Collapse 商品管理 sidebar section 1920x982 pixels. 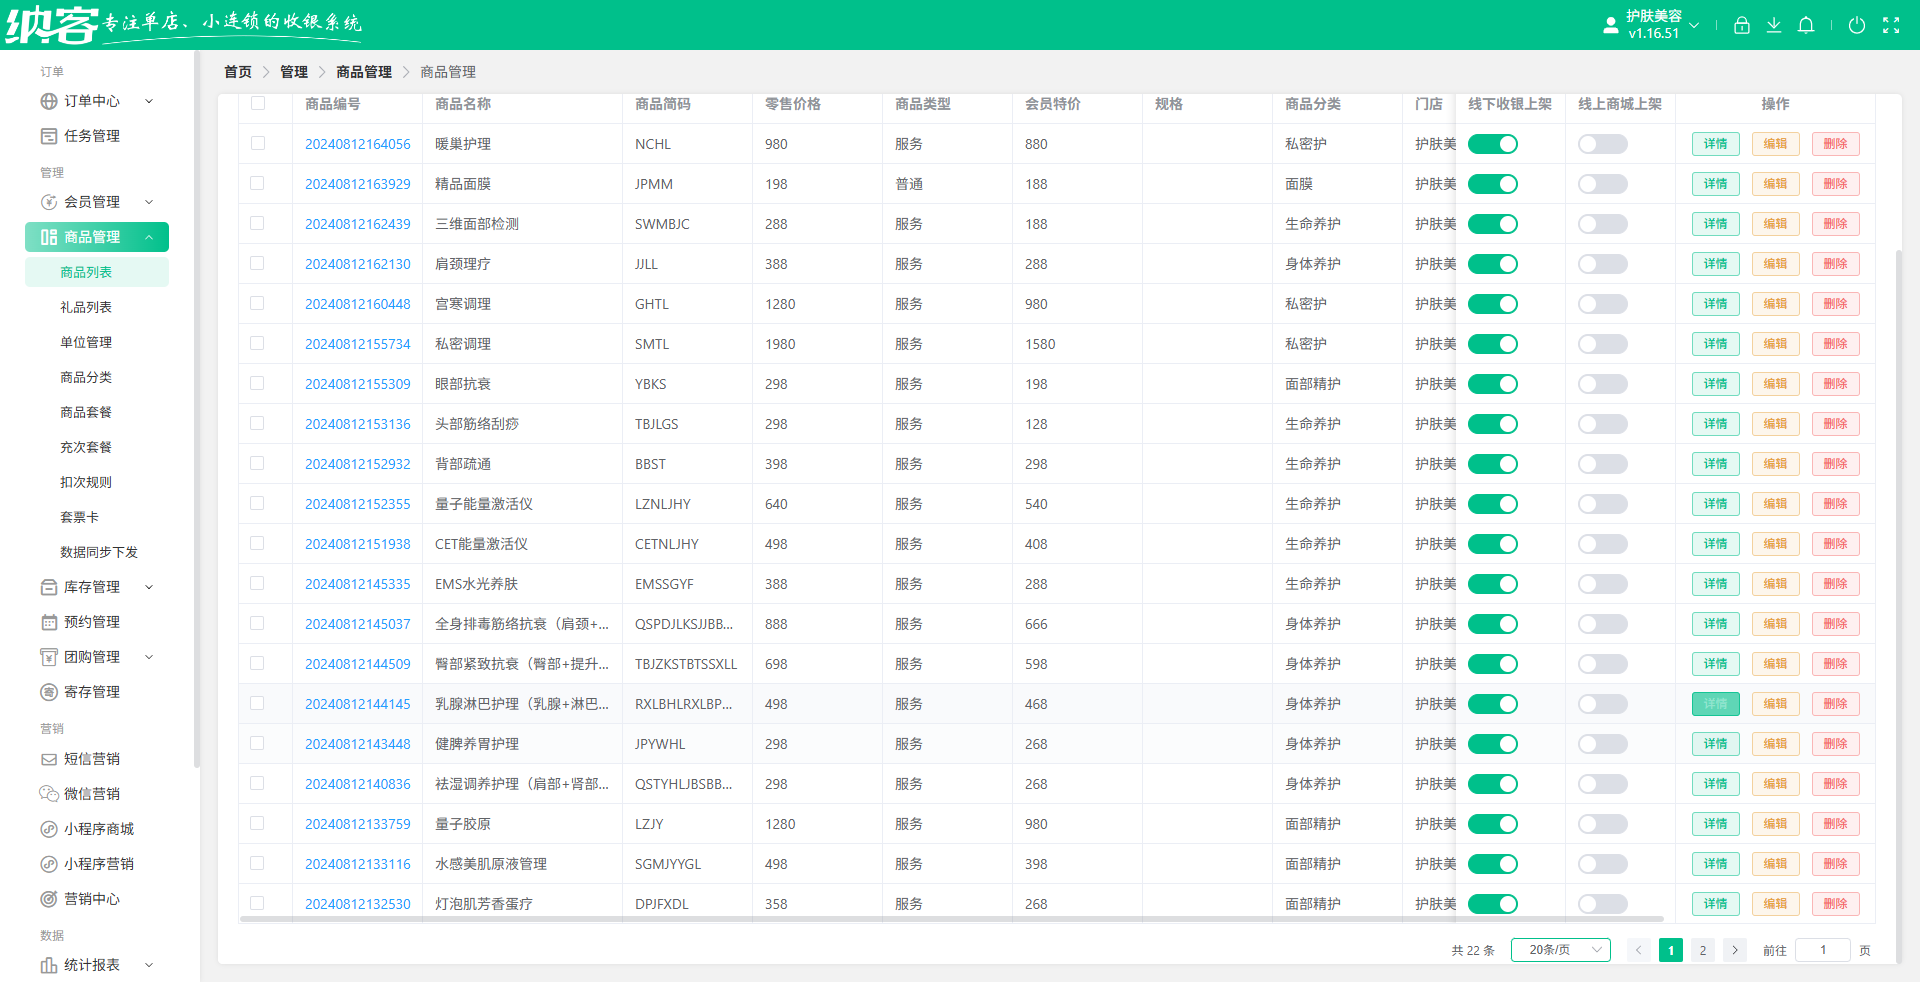click(x=97, y=237)
